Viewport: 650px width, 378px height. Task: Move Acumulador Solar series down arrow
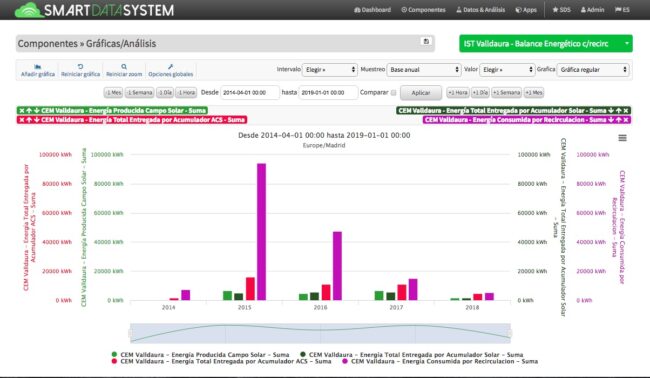[x=611, y=111]
